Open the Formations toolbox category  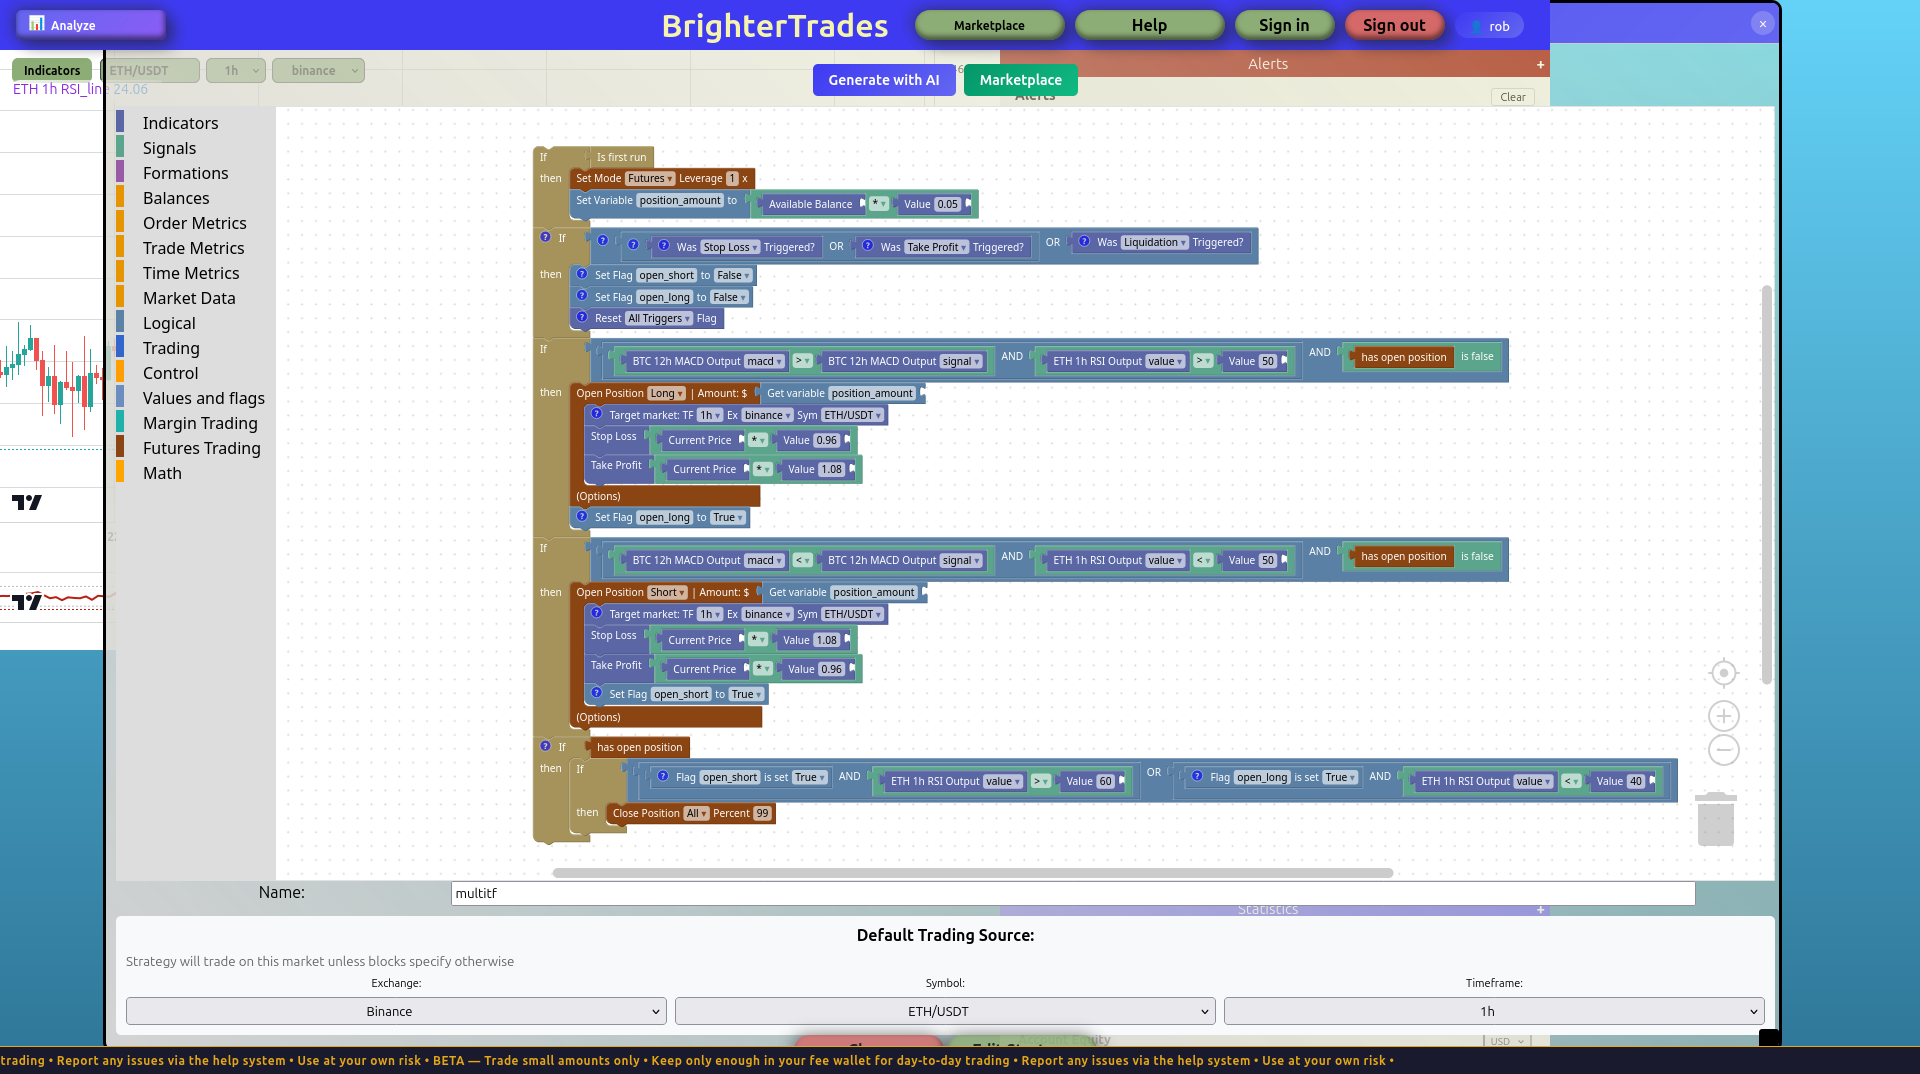tap(185, 173)
